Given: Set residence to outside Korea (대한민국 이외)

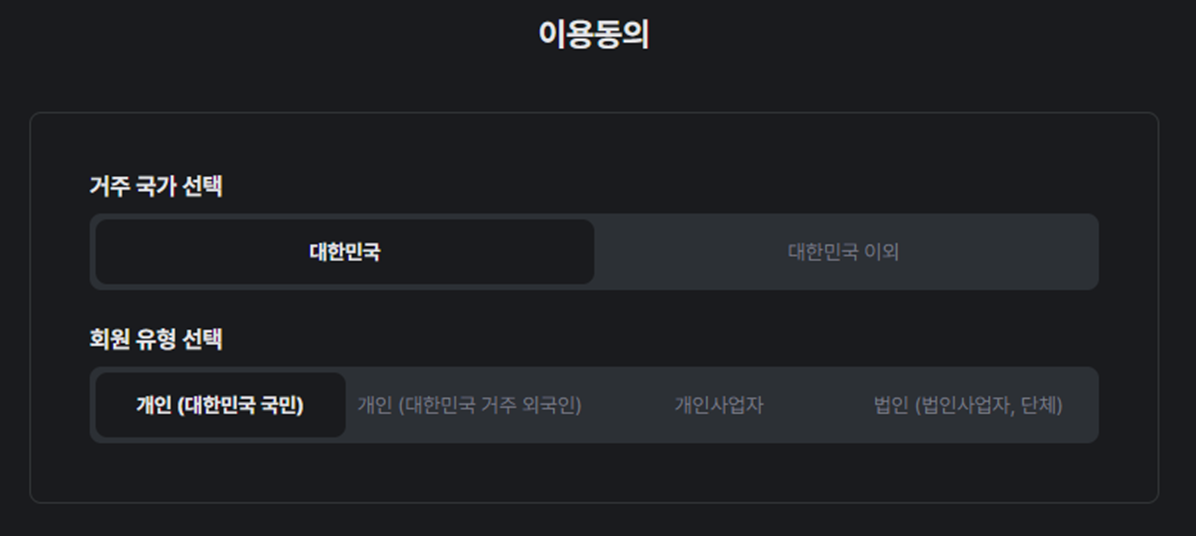Looking at the screenshot, I should [x=843, y=252].
